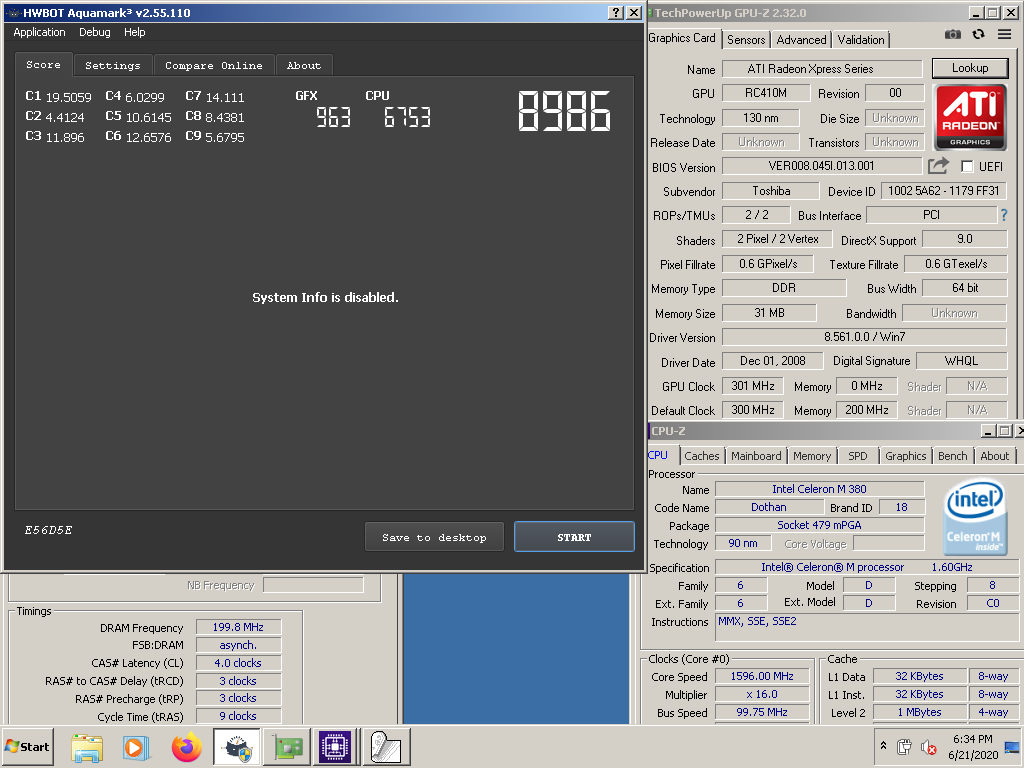Image resolution: width=1024 pixels, height=768 pixels.
Task: Click the BIOS Version field
Action: 822,166
